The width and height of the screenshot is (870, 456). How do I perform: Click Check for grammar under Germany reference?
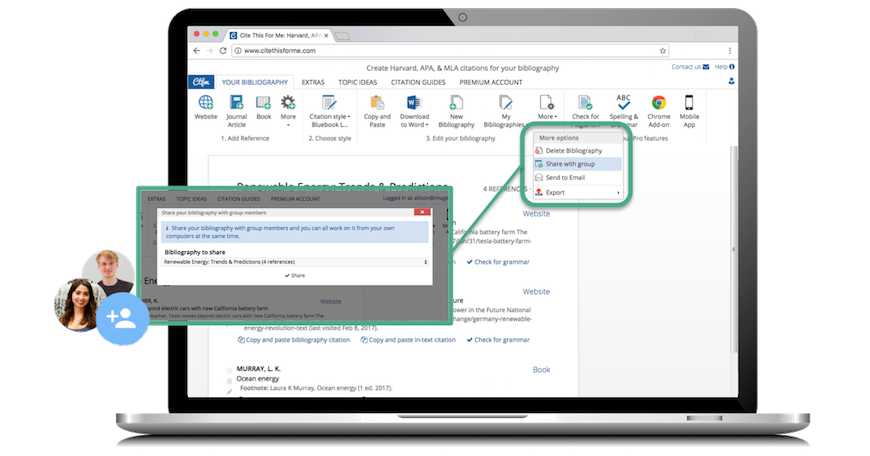[498, 340]
